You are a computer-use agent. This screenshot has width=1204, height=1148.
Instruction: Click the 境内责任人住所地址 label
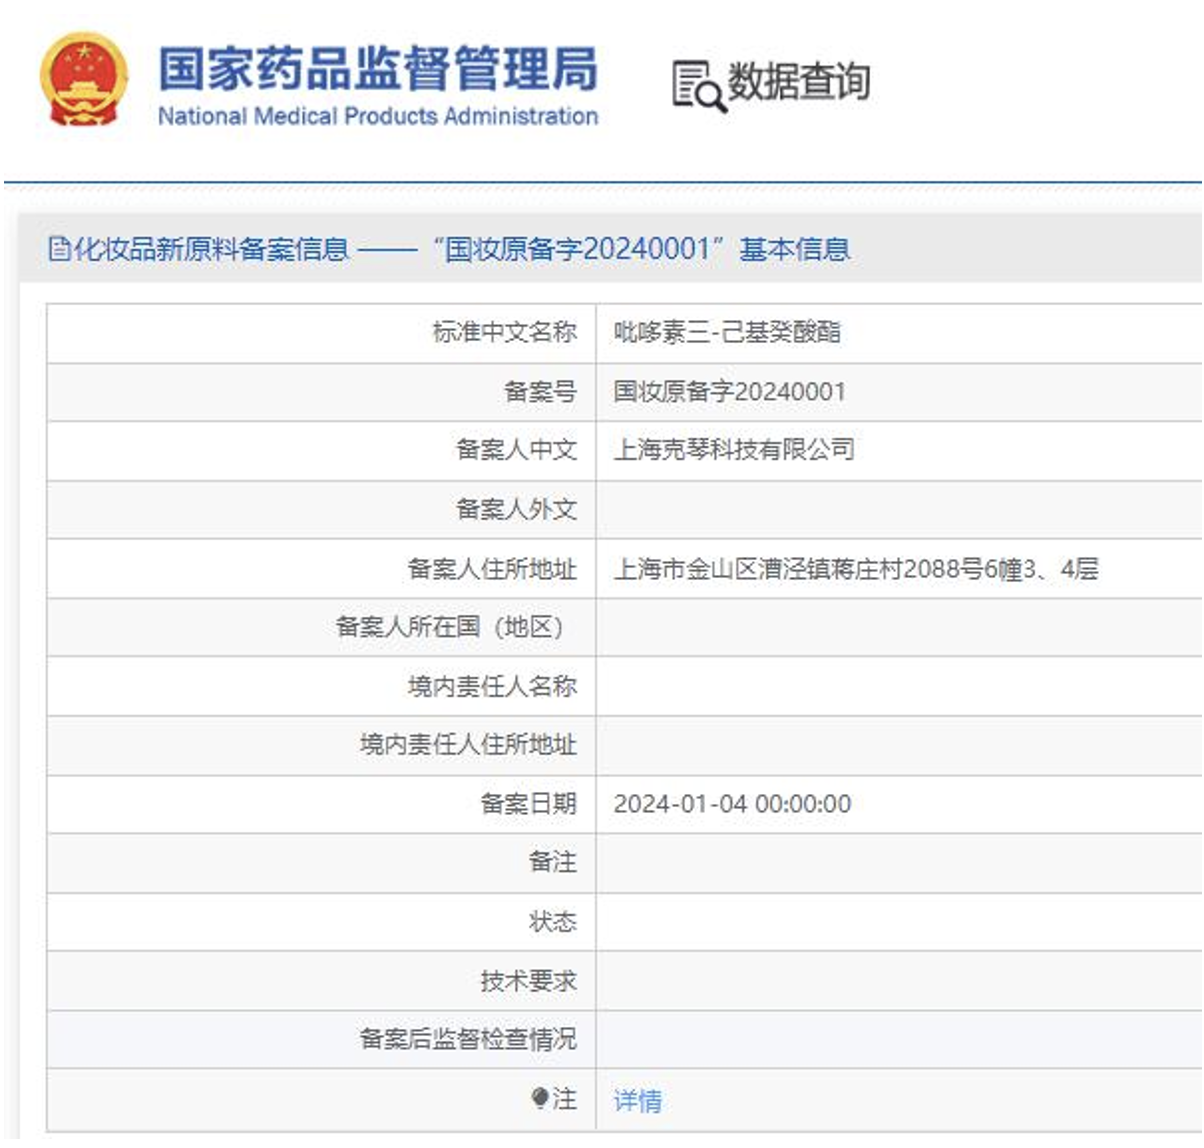468,745
